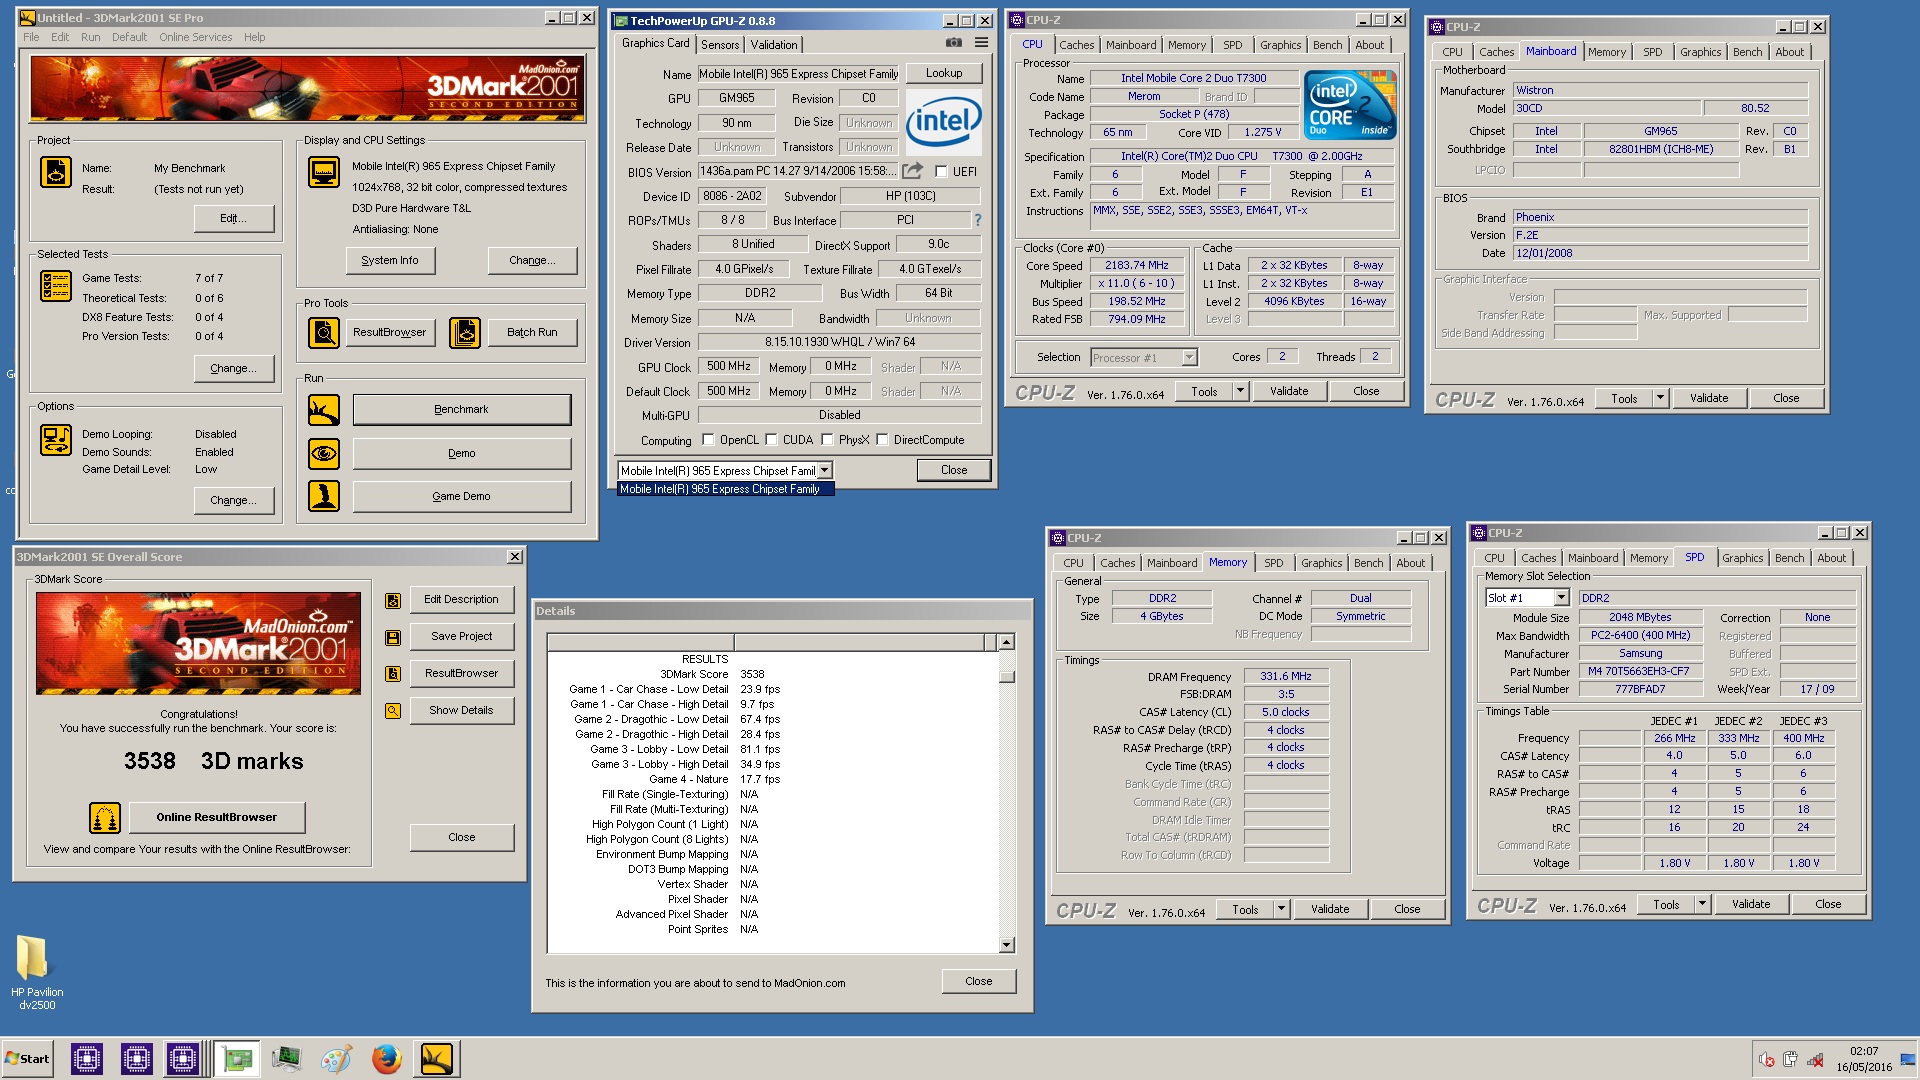Screen dimensions: 1920x1080
Task: Click the Game Demo button
Action: click(462, 497)
